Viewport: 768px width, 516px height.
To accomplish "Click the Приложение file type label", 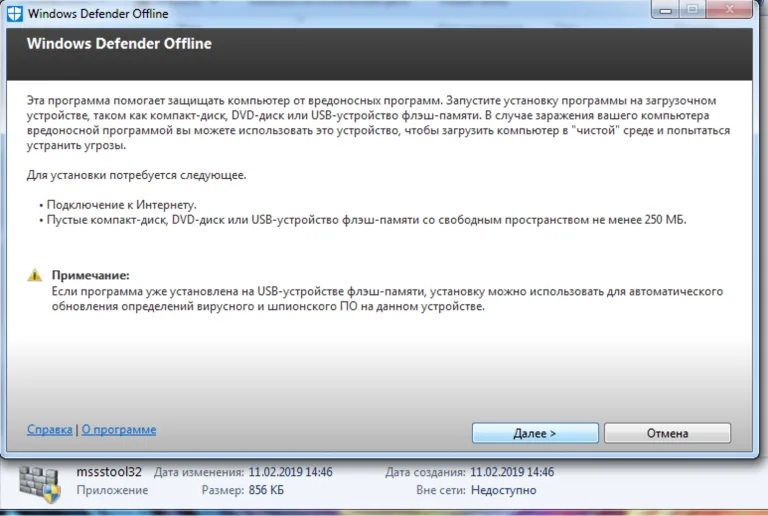I will click(x=112, y=490).
